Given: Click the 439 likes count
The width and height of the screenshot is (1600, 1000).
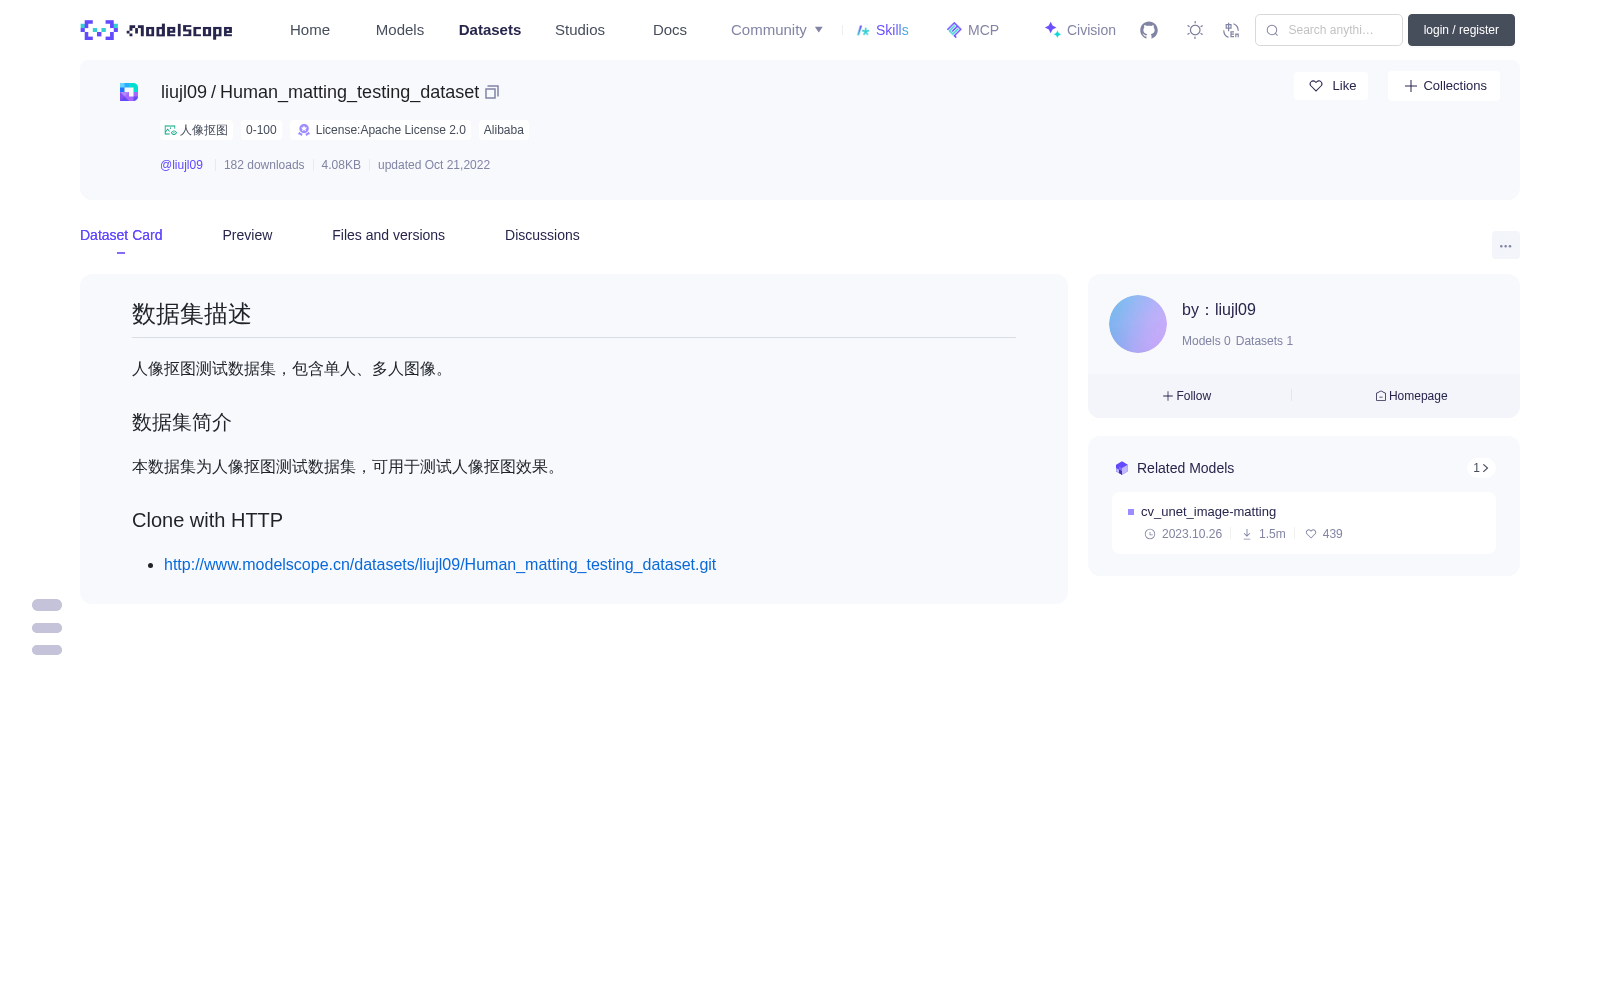Looking at the screenshot, I should click(1332, 534).
